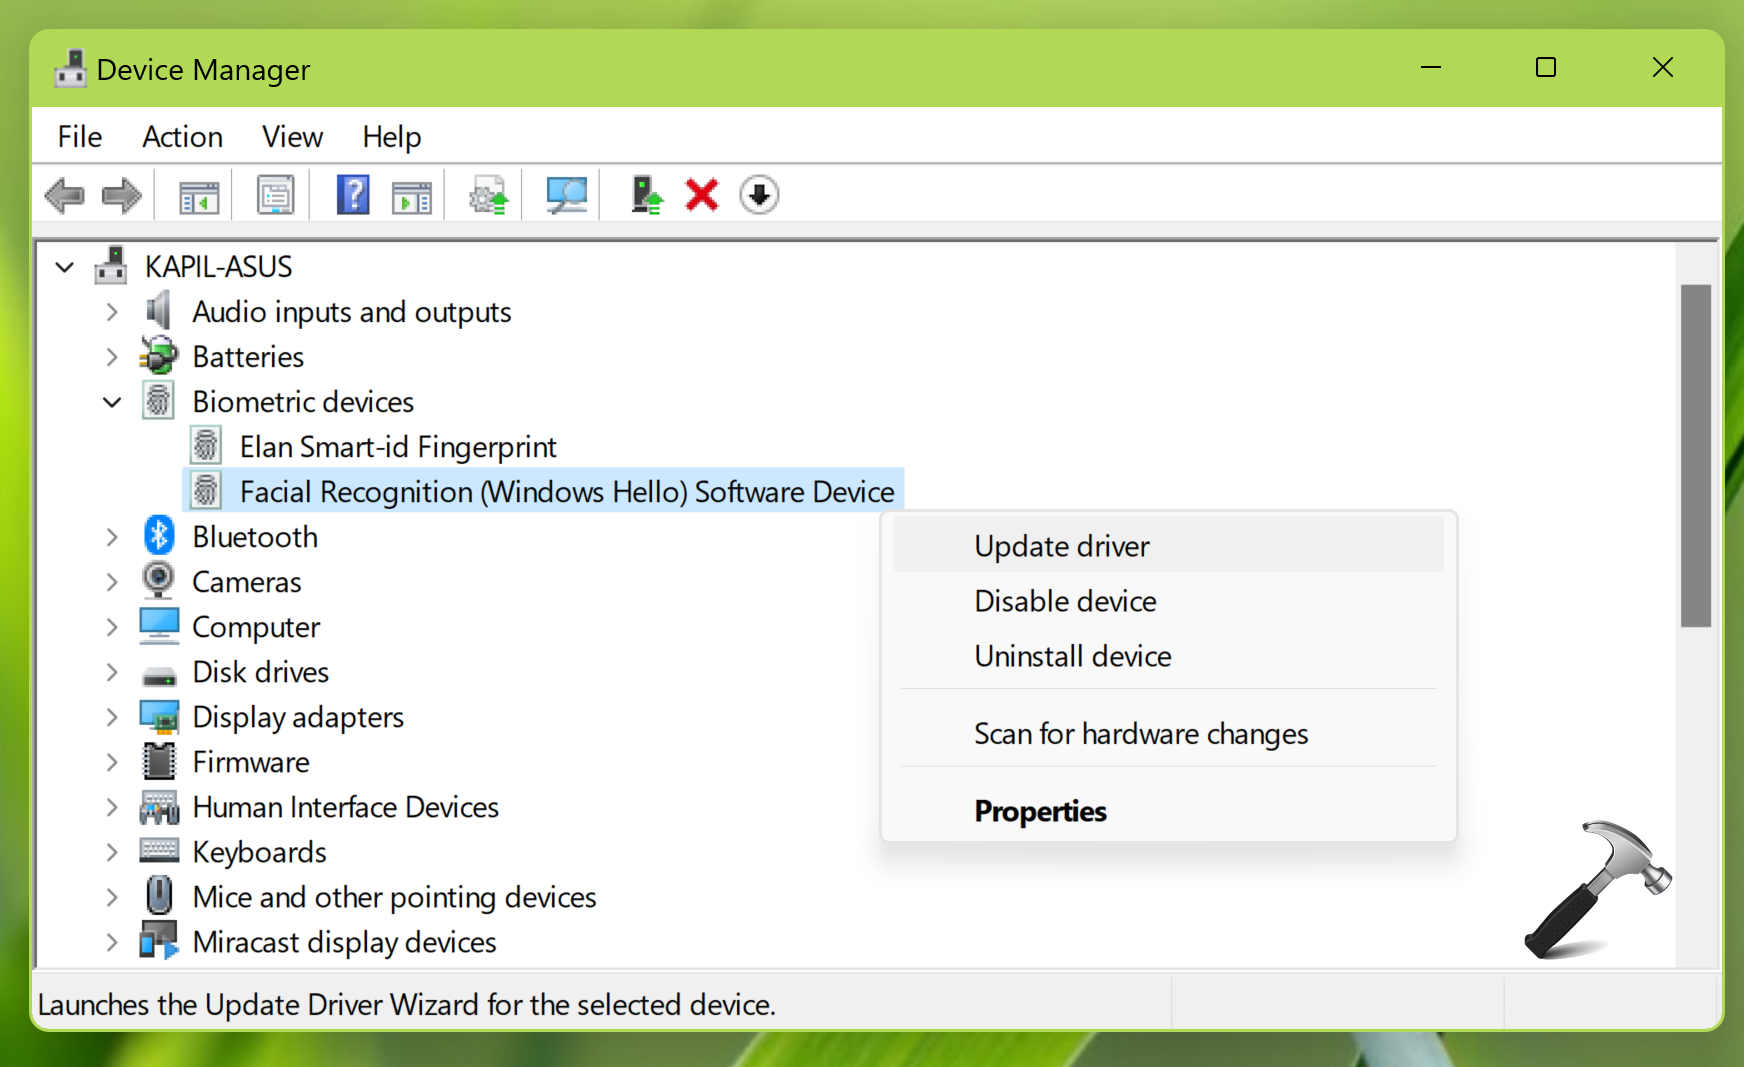Click the vertical scrollbar thumb
The height and width of the screenshot is (1067, 1744).
tap(1695, 455)
